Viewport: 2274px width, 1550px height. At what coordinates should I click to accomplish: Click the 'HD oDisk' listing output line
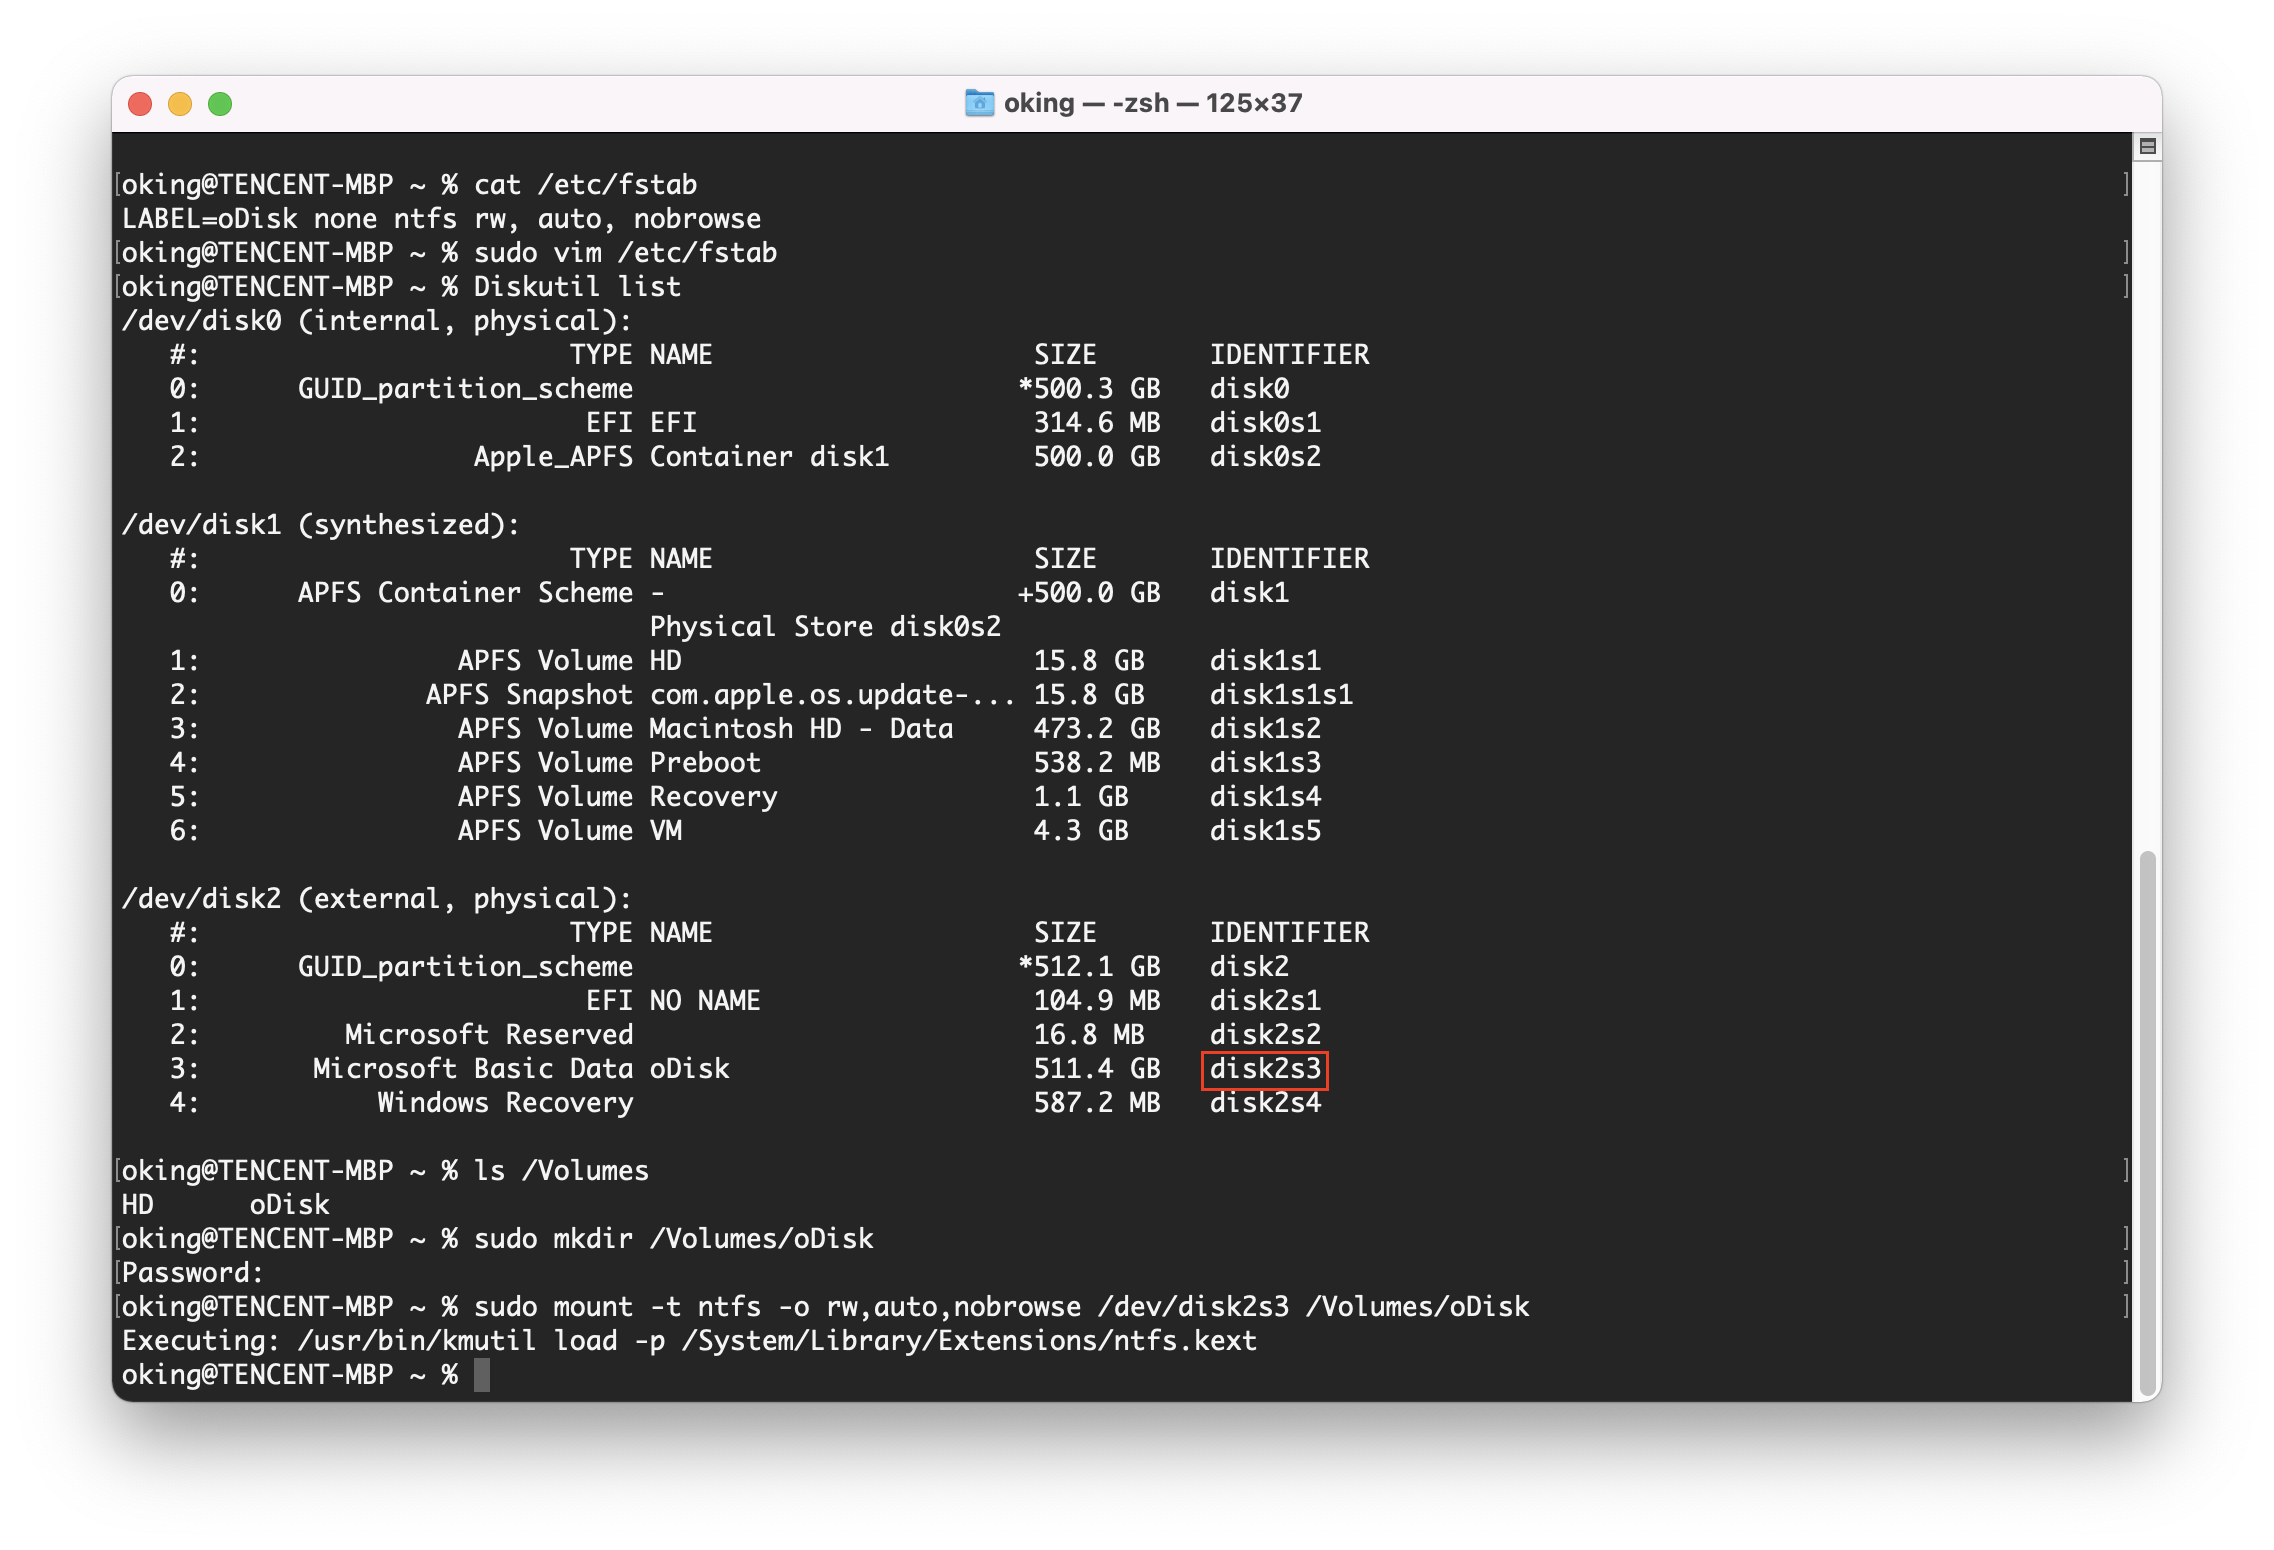tap(225, 1205)
